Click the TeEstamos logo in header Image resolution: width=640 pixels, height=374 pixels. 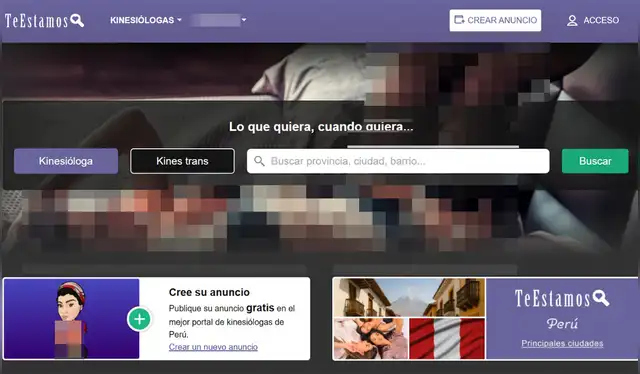tap(44, 20)
